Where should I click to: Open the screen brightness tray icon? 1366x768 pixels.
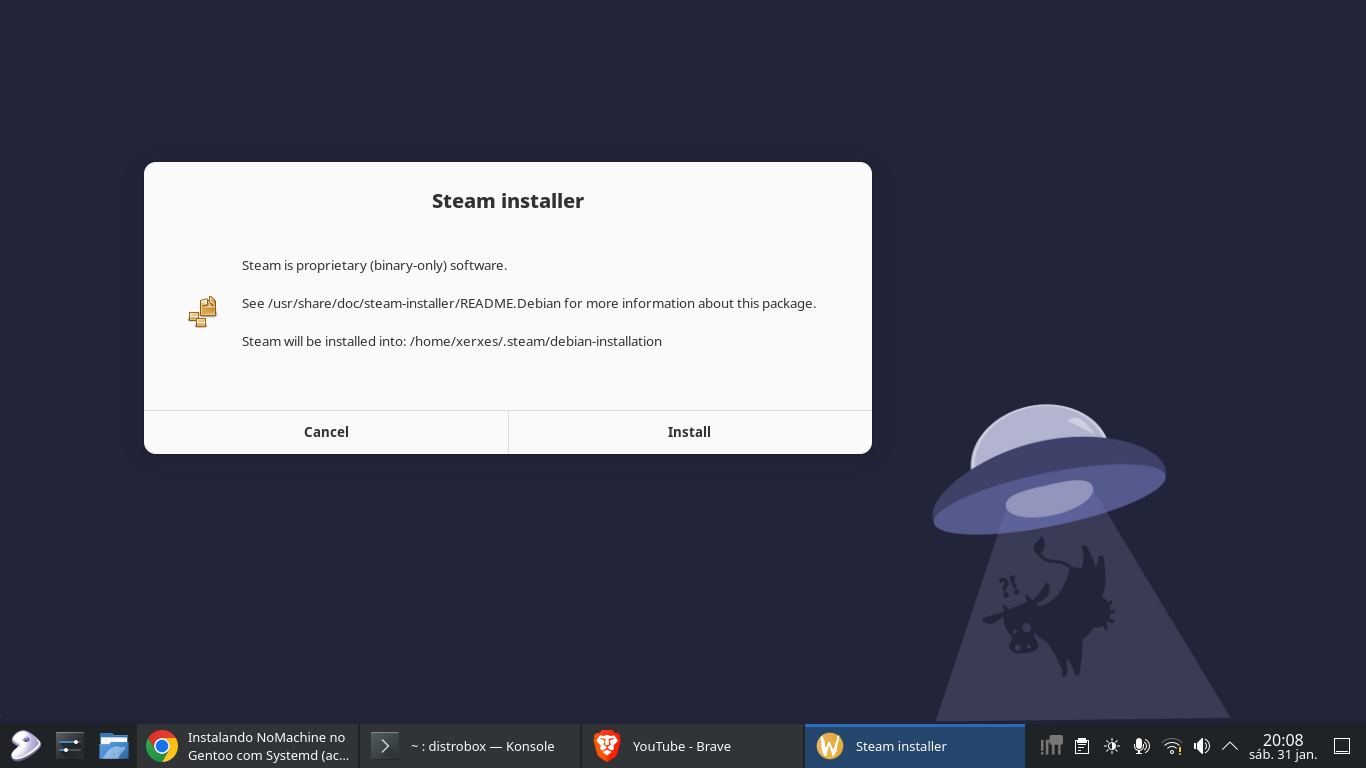point(1111,746)
